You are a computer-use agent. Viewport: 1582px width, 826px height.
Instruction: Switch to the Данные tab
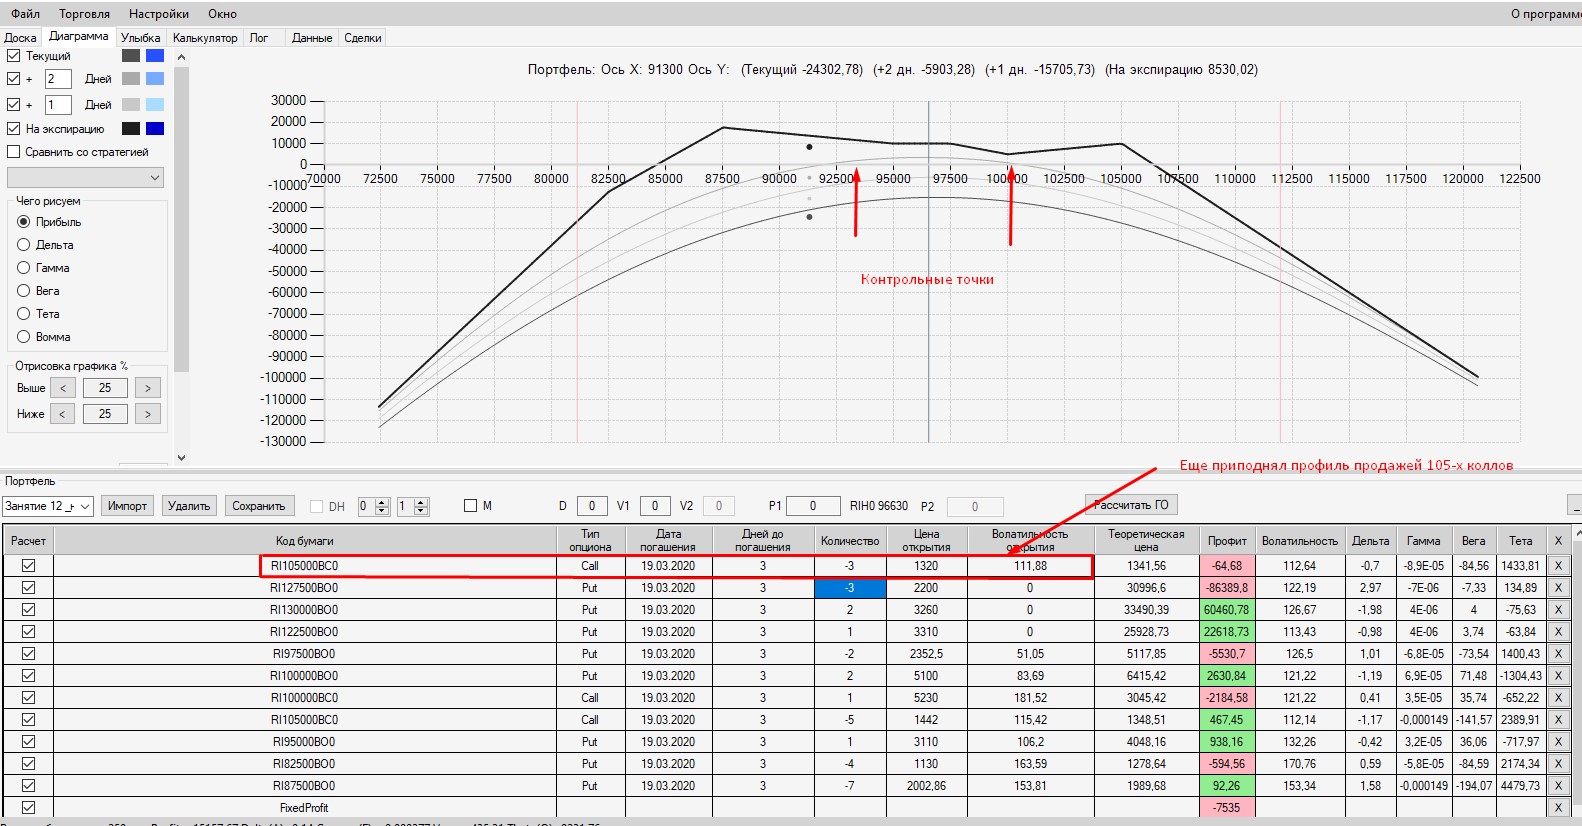click(312, 38)
